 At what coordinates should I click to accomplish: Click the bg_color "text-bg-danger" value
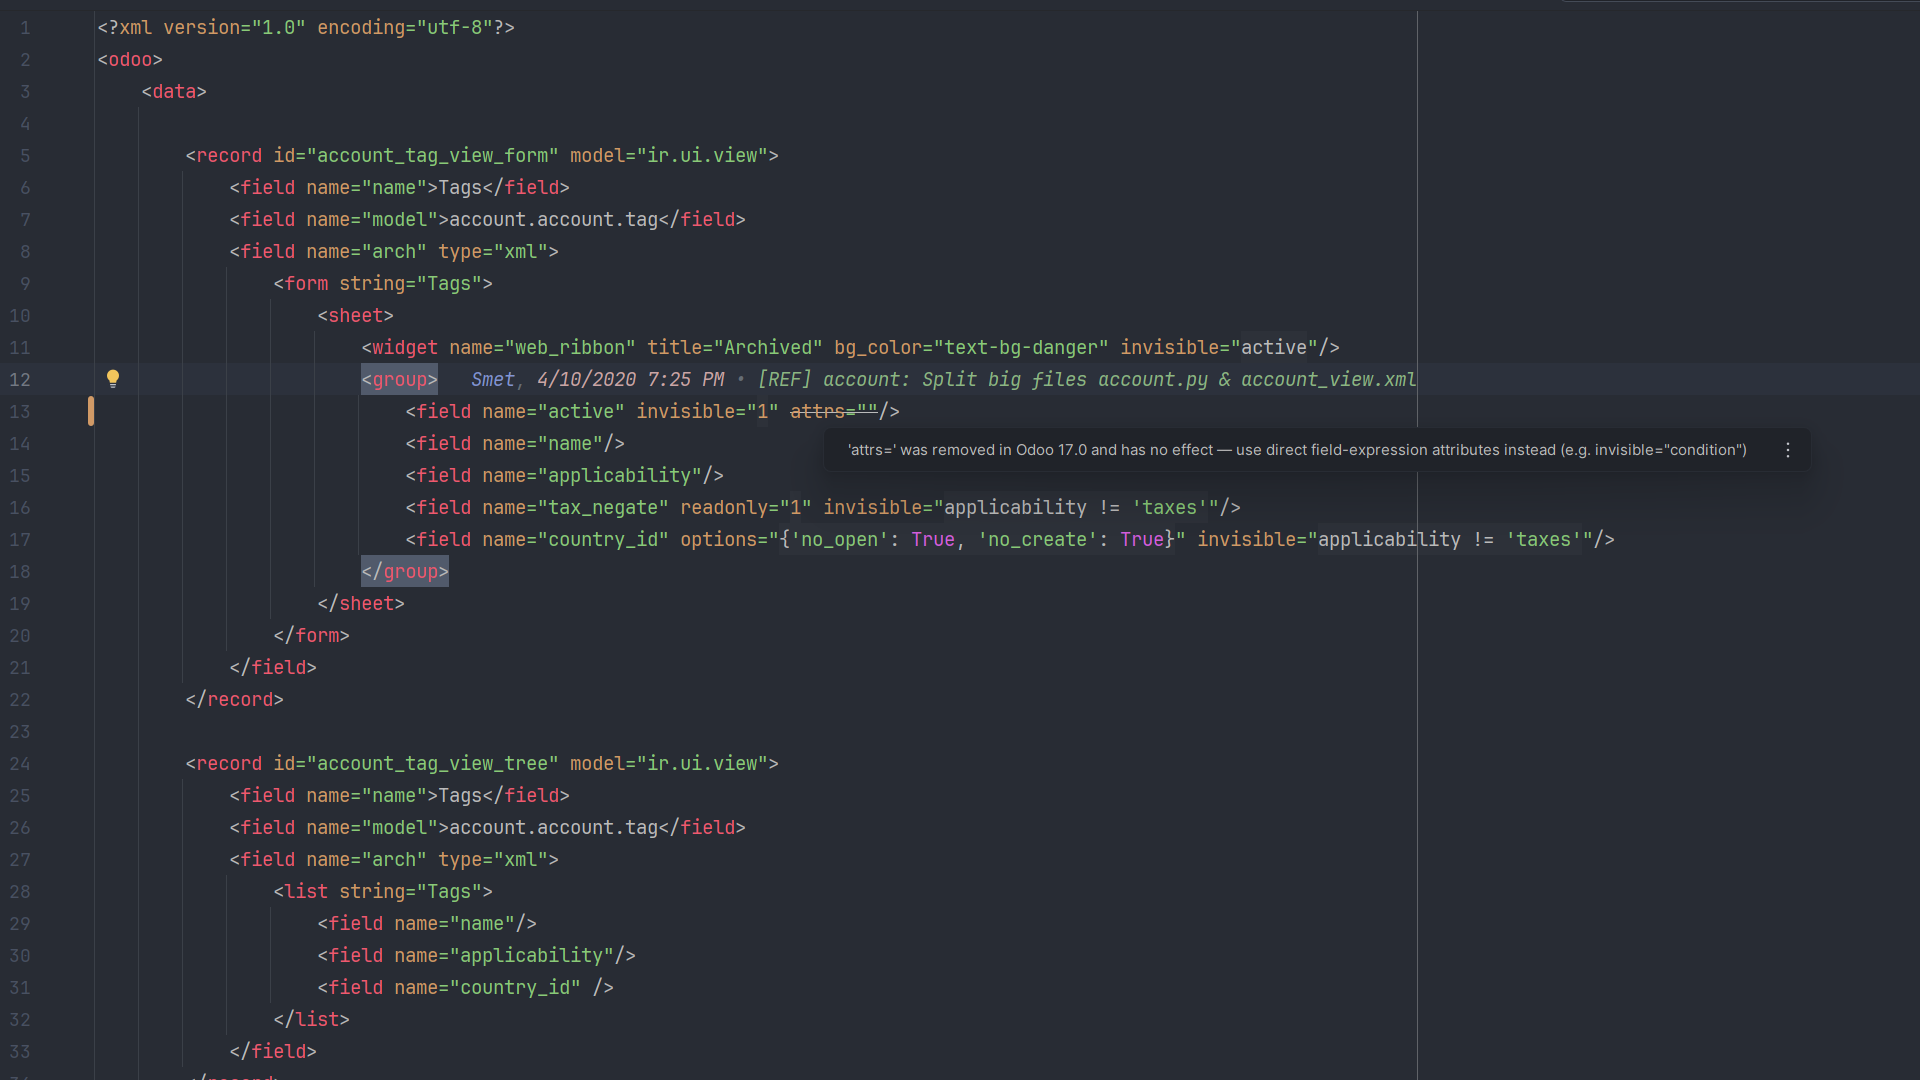coord(1021,347)
